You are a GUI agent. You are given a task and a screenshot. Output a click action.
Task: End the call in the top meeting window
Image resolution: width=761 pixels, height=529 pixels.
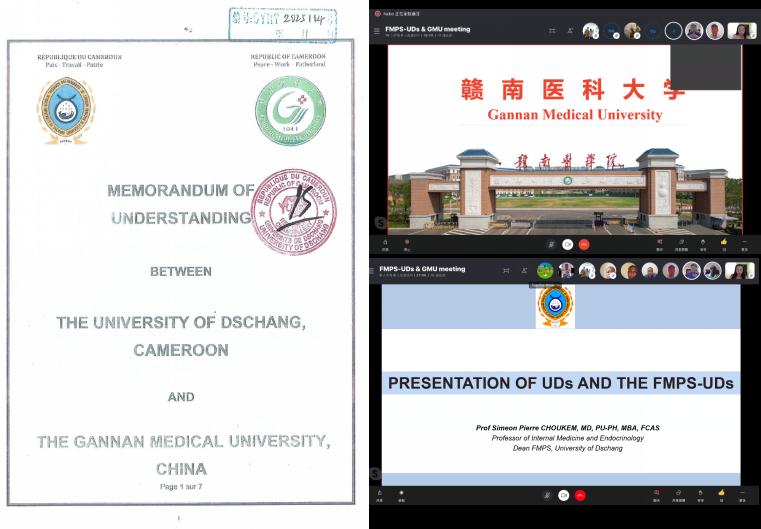pyautogui.click(x=582, y=243)
